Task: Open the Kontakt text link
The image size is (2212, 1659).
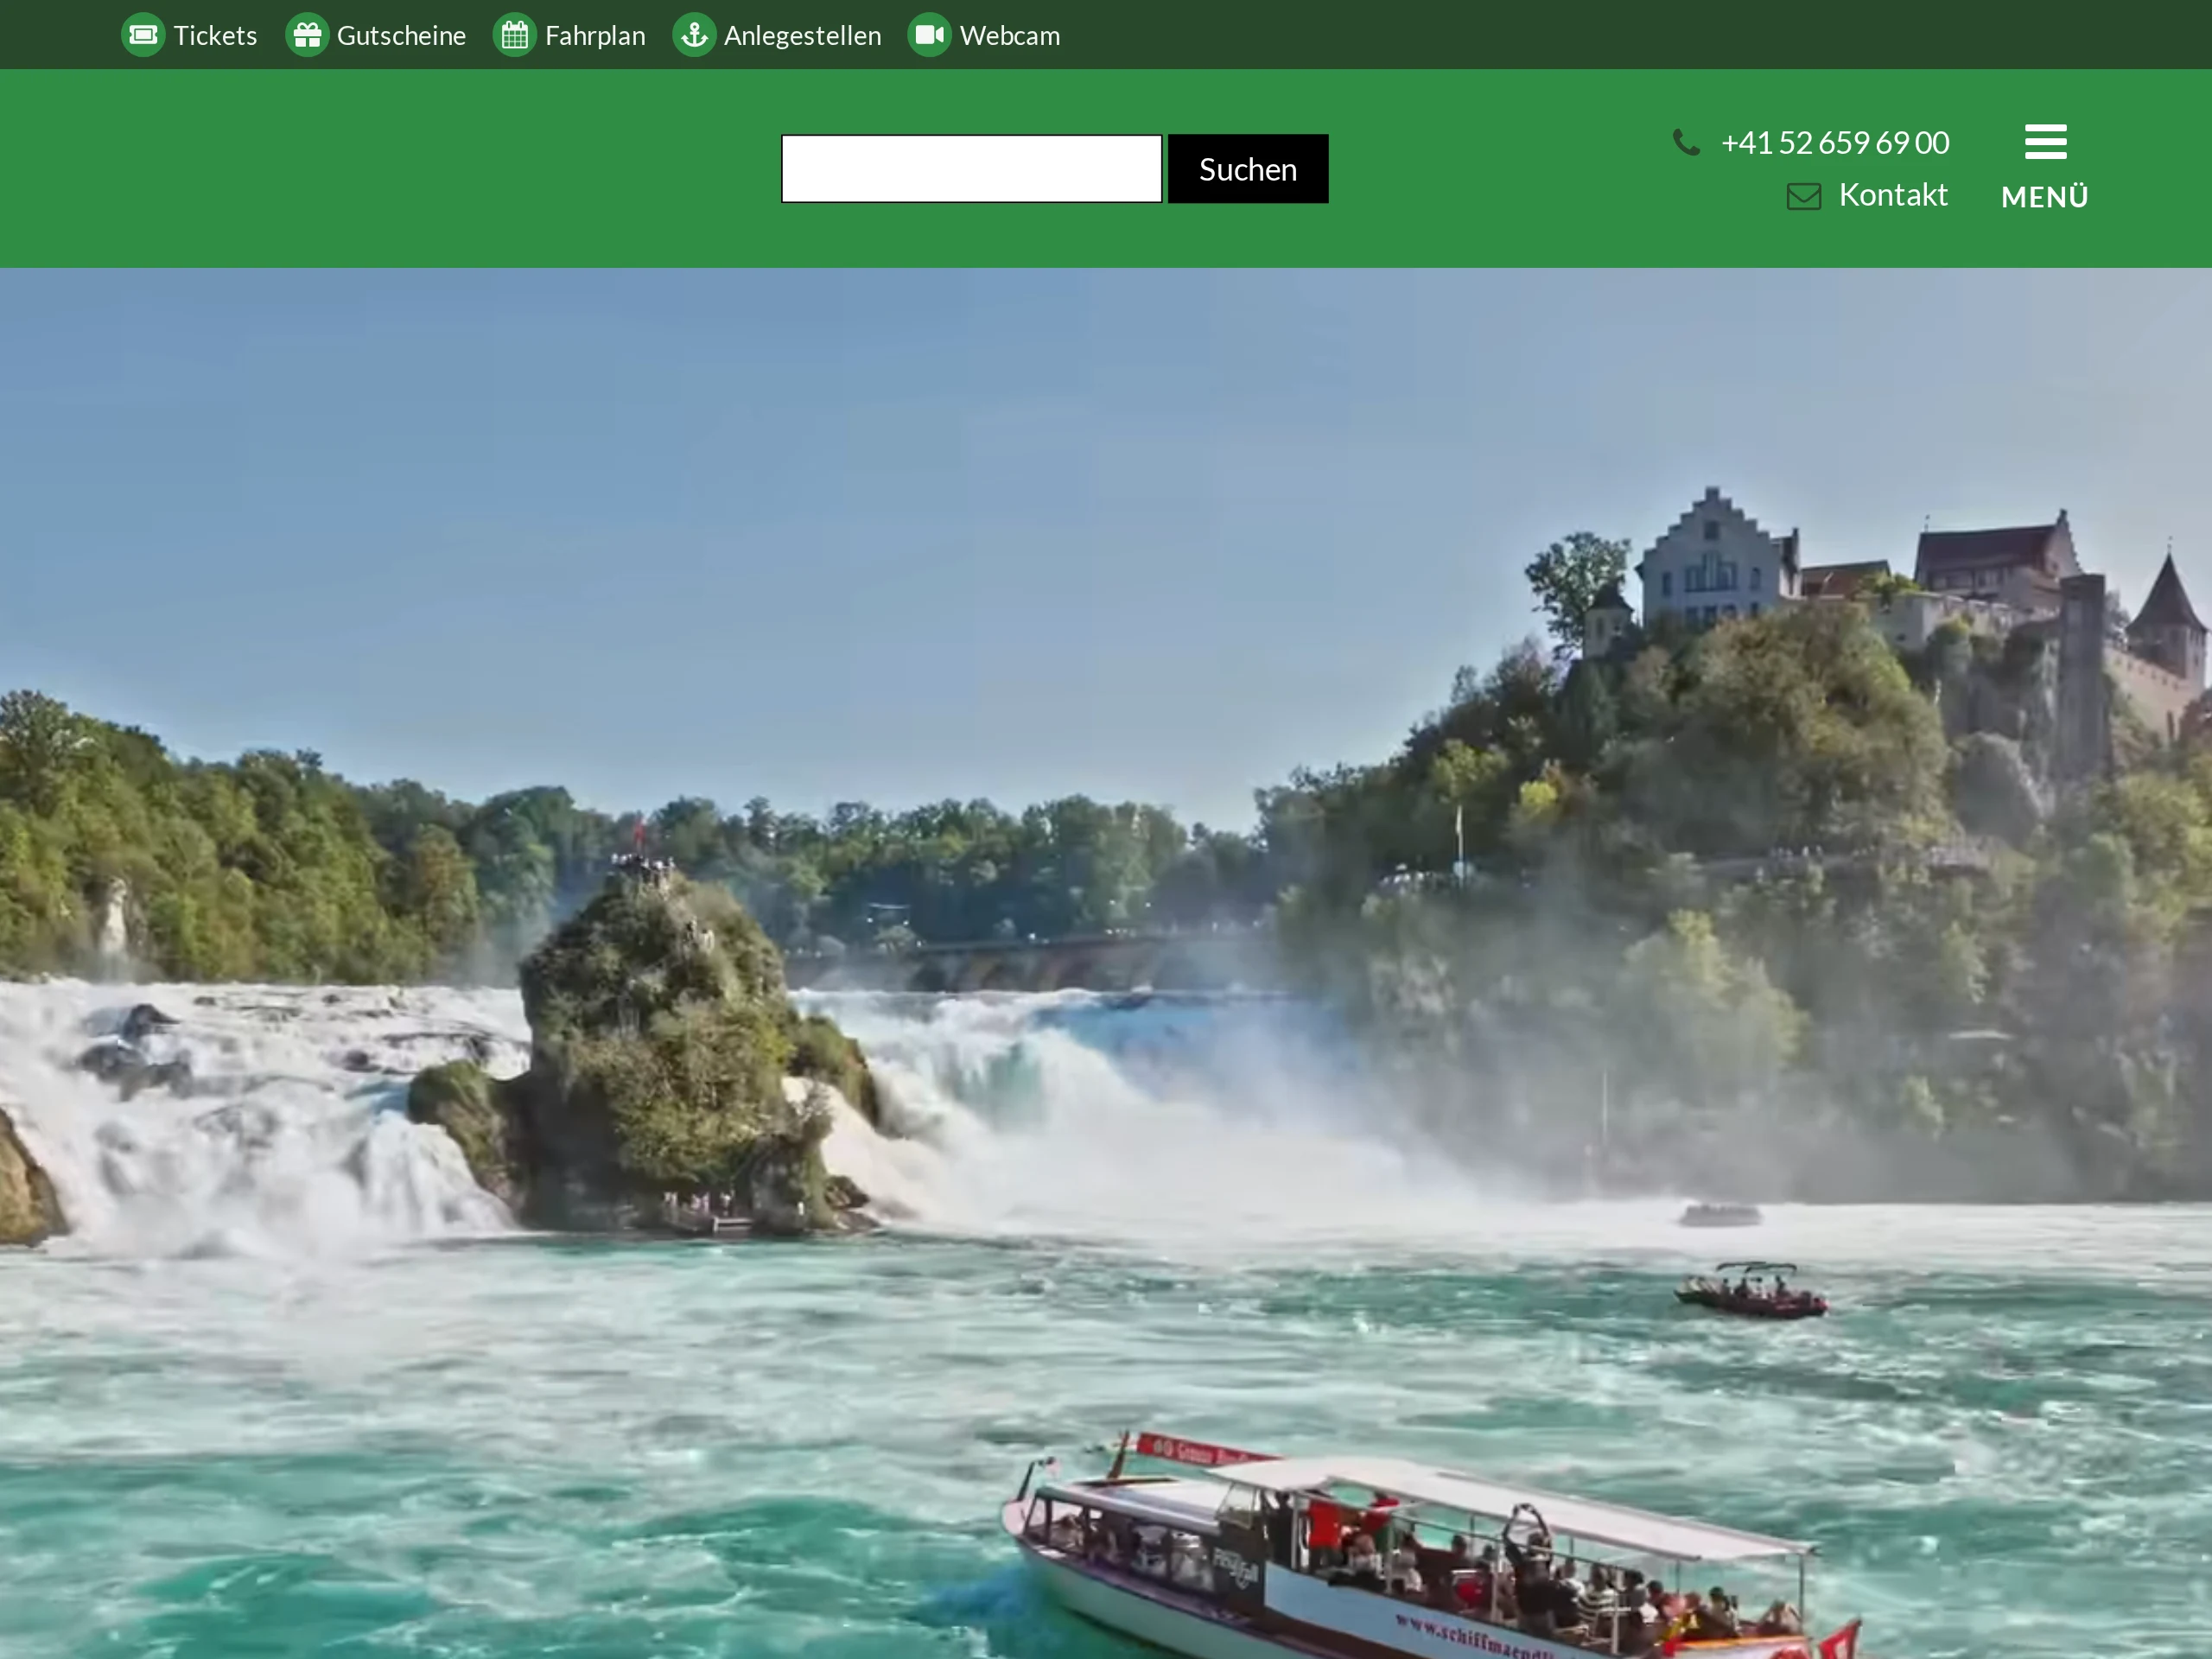Action: pos(1893,195)
